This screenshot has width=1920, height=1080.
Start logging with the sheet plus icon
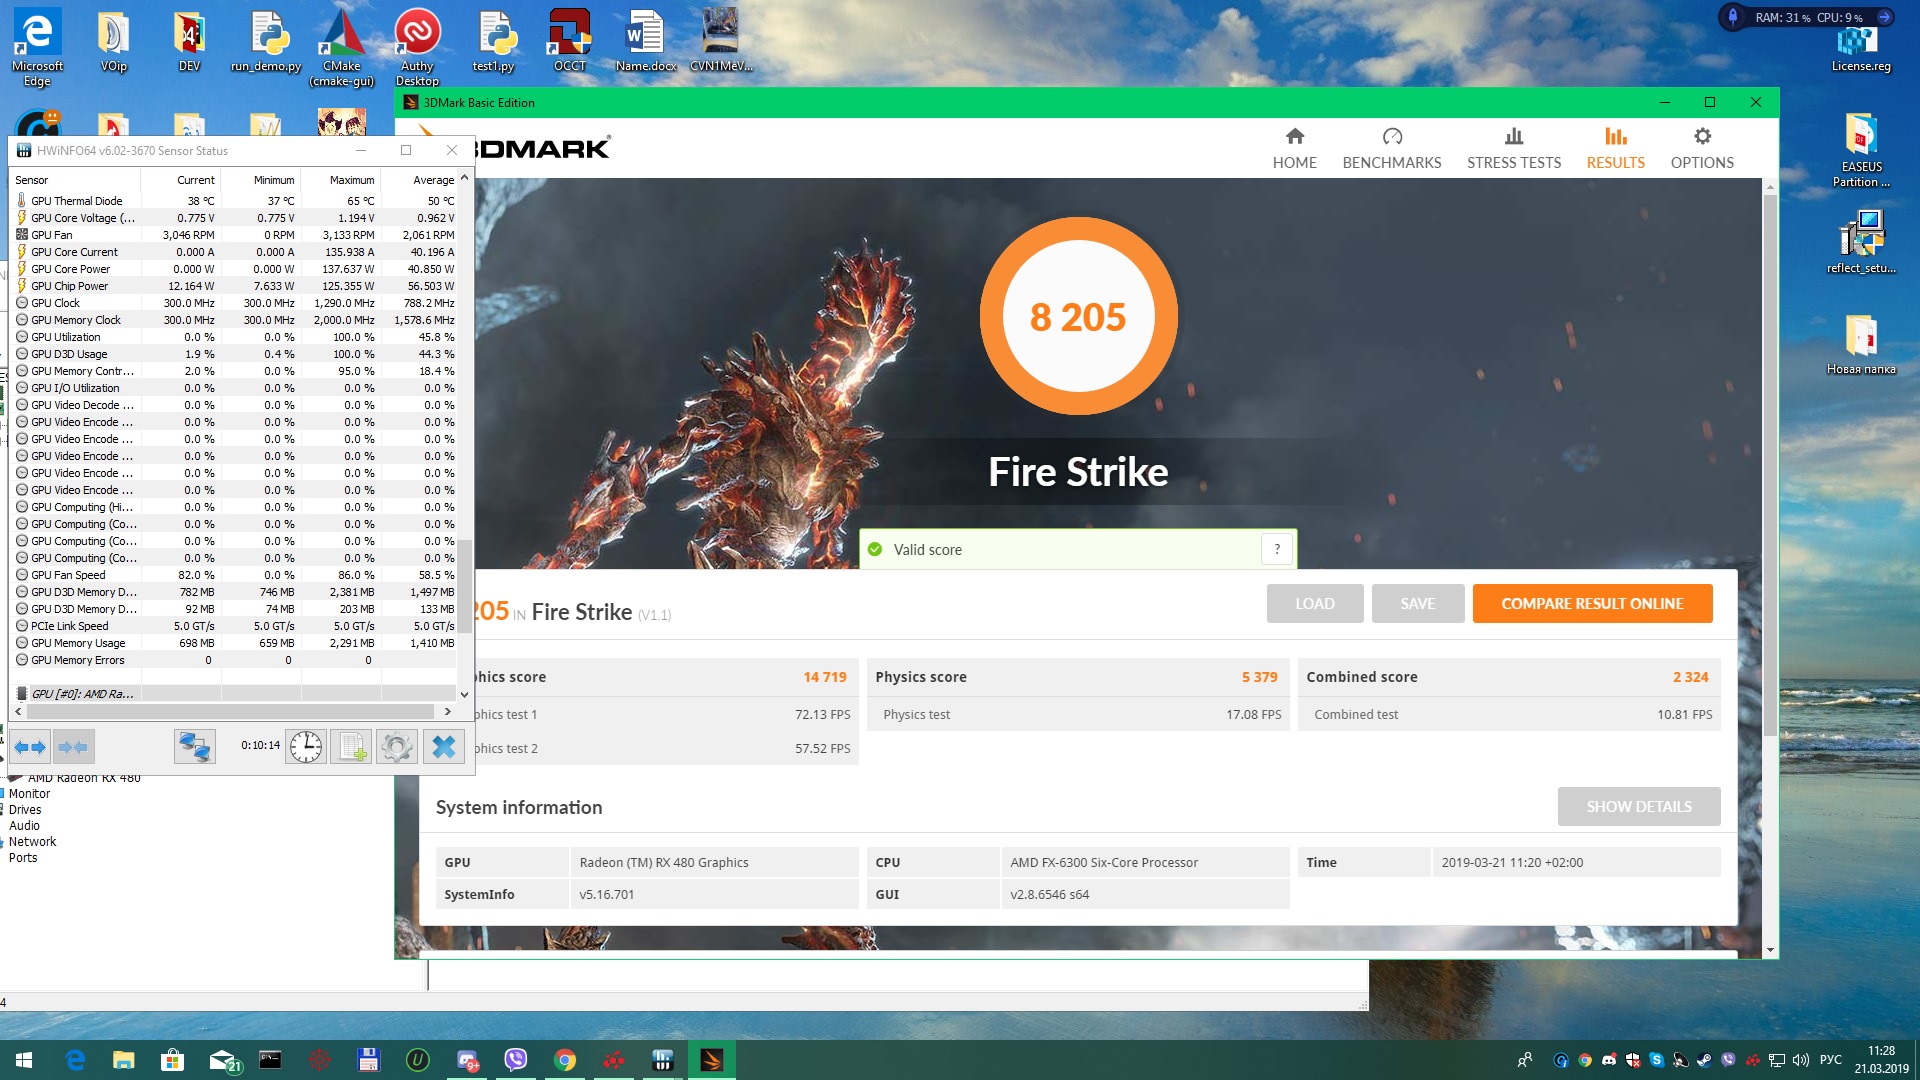(x=352, y=747)
